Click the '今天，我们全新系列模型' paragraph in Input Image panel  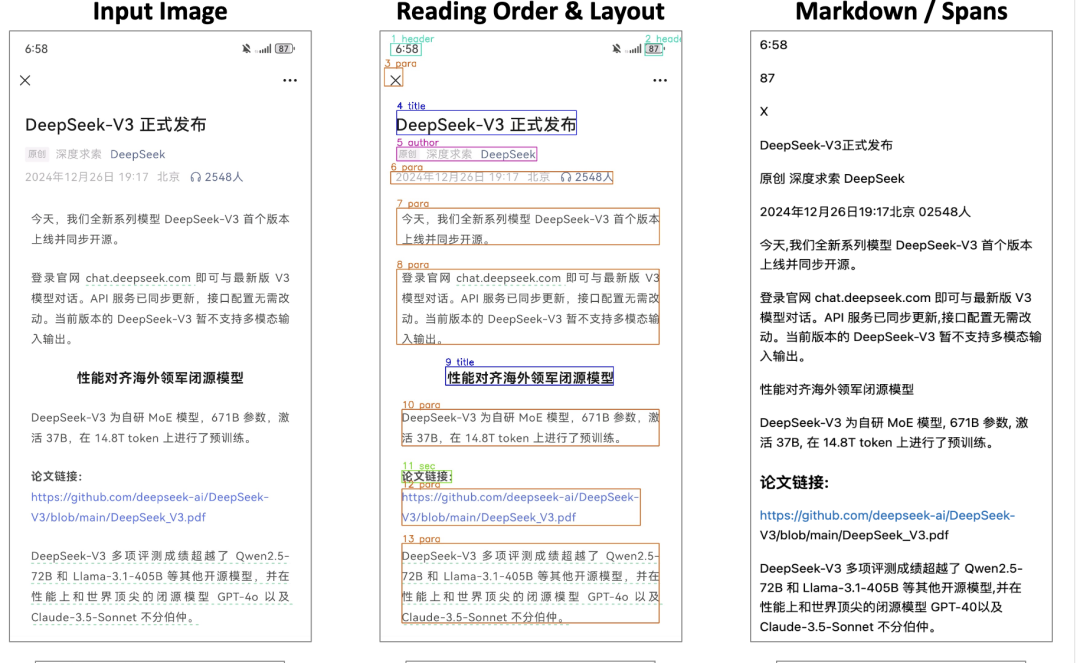tap(160, 229)
